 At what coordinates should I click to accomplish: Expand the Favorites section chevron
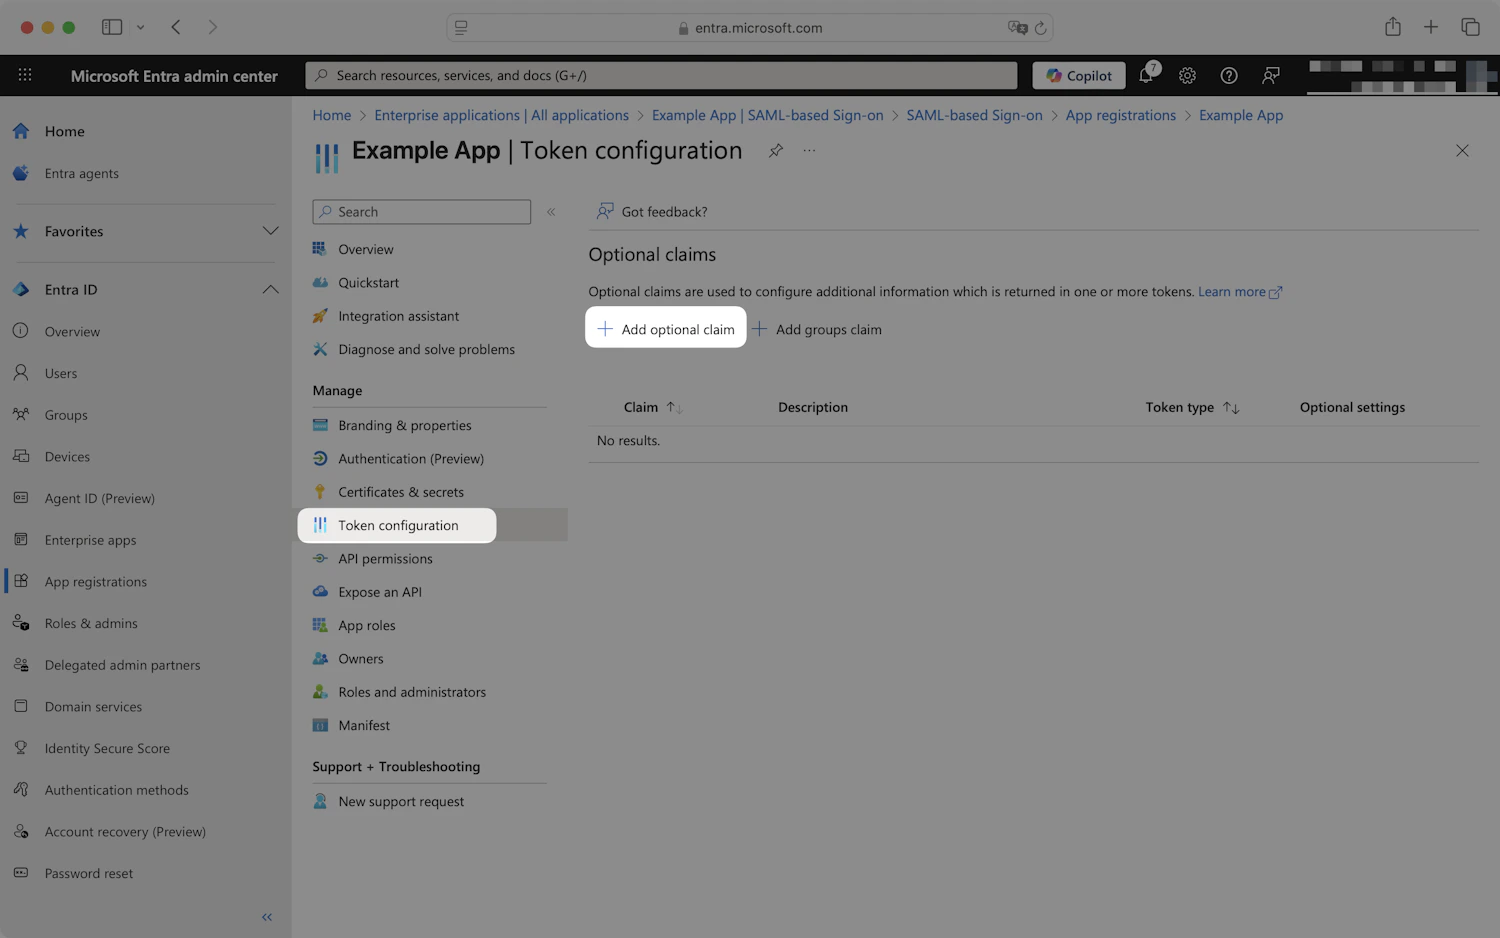click(270, 231)
